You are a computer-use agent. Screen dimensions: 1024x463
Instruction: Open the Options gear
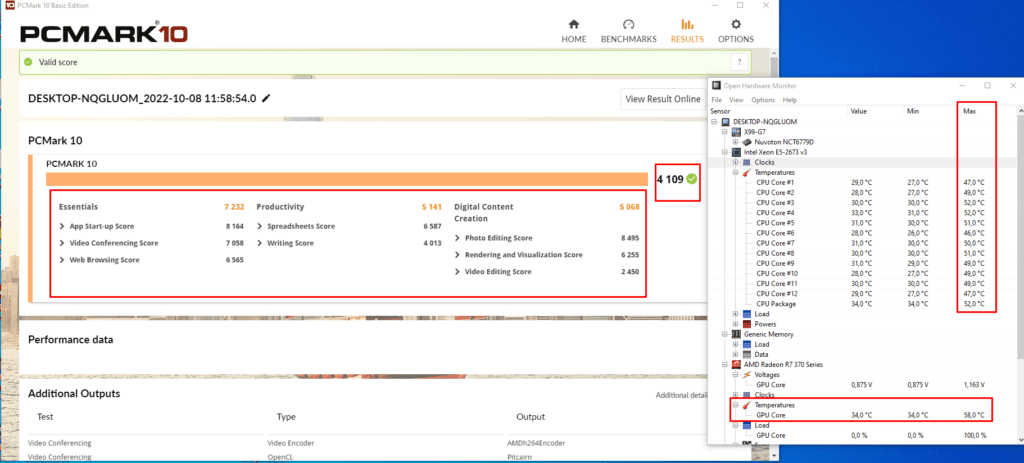coord(735,30)
